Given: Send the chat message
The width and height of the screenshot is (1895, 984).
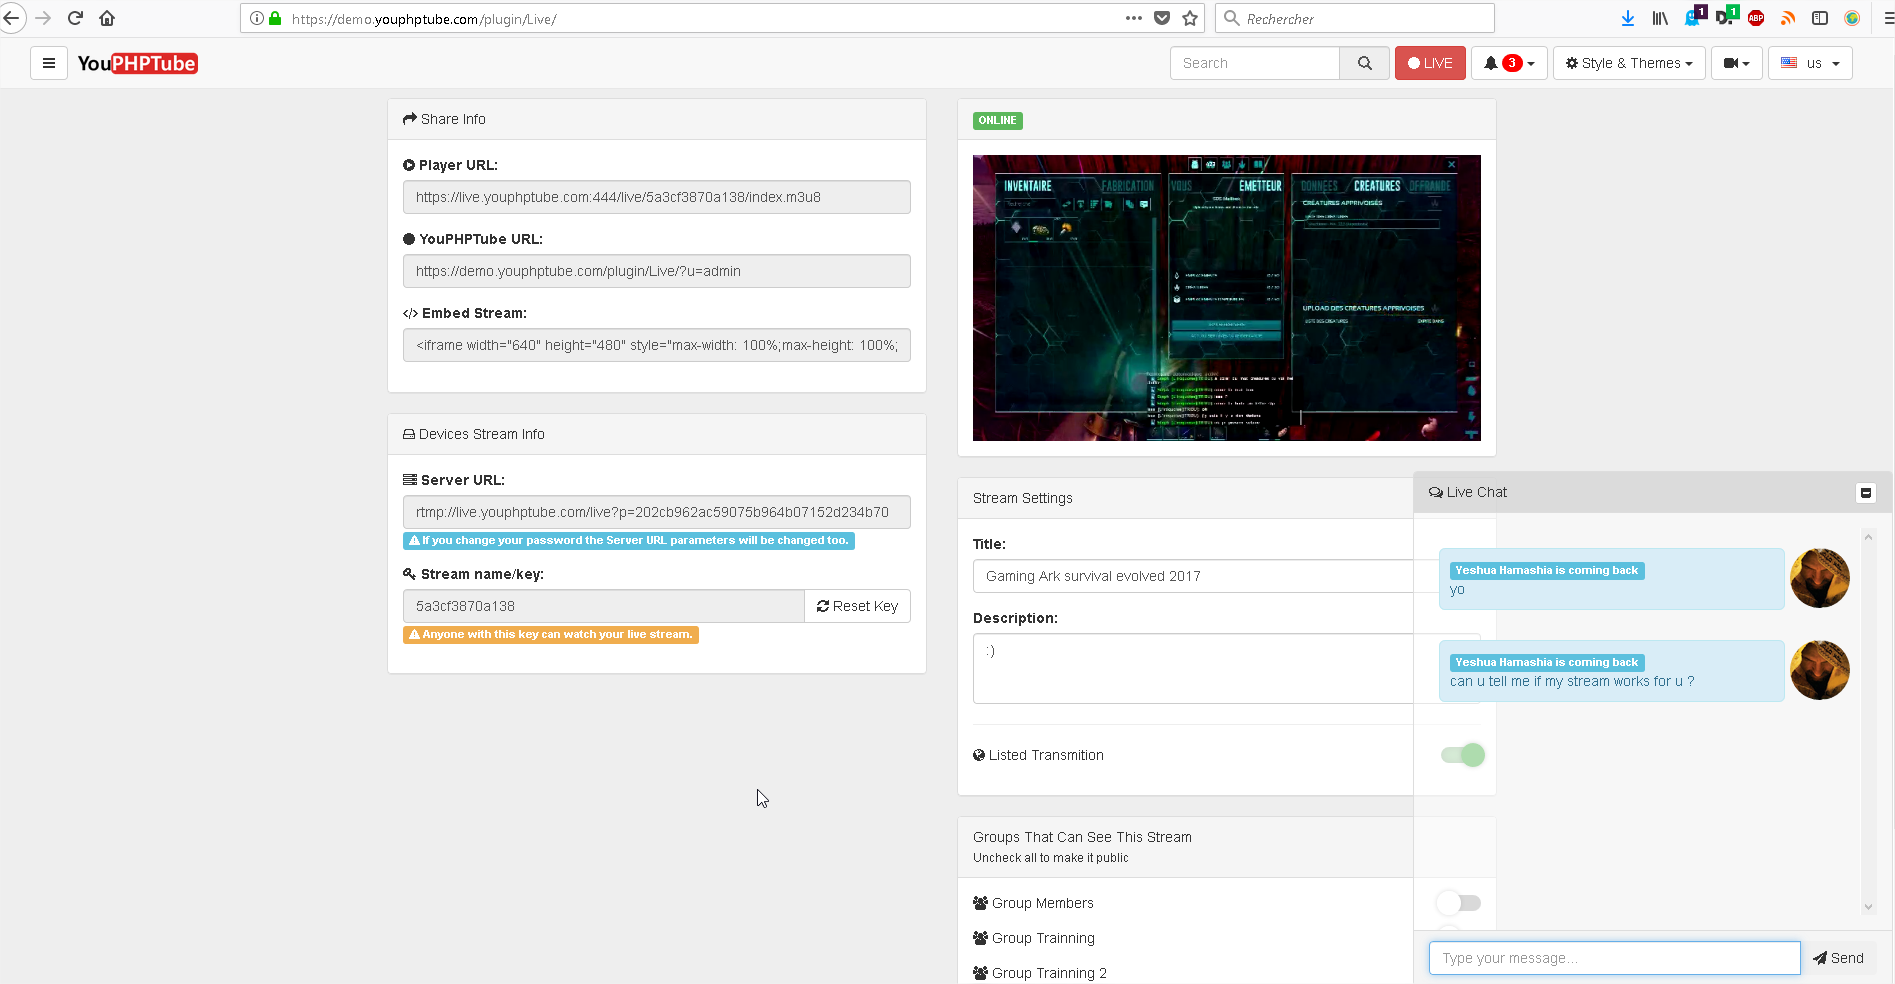Looking at the screenshot, I should pos(1838,958).
